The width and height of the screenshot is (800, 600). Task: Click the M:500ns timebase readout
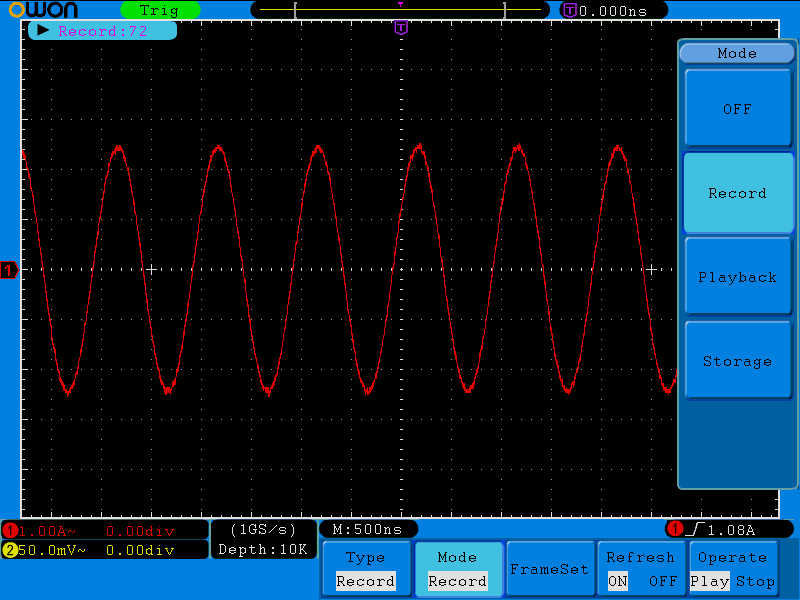pos(367,529)
